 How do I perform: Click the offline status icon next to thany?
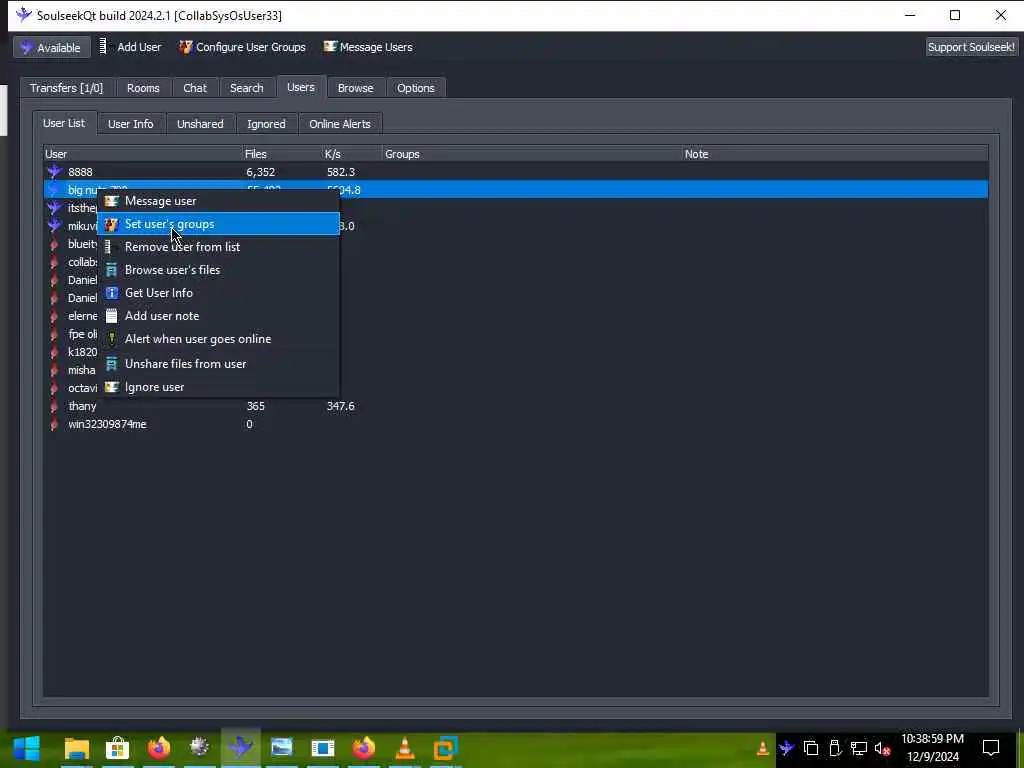pyautogui.click(x=54, y=406)
